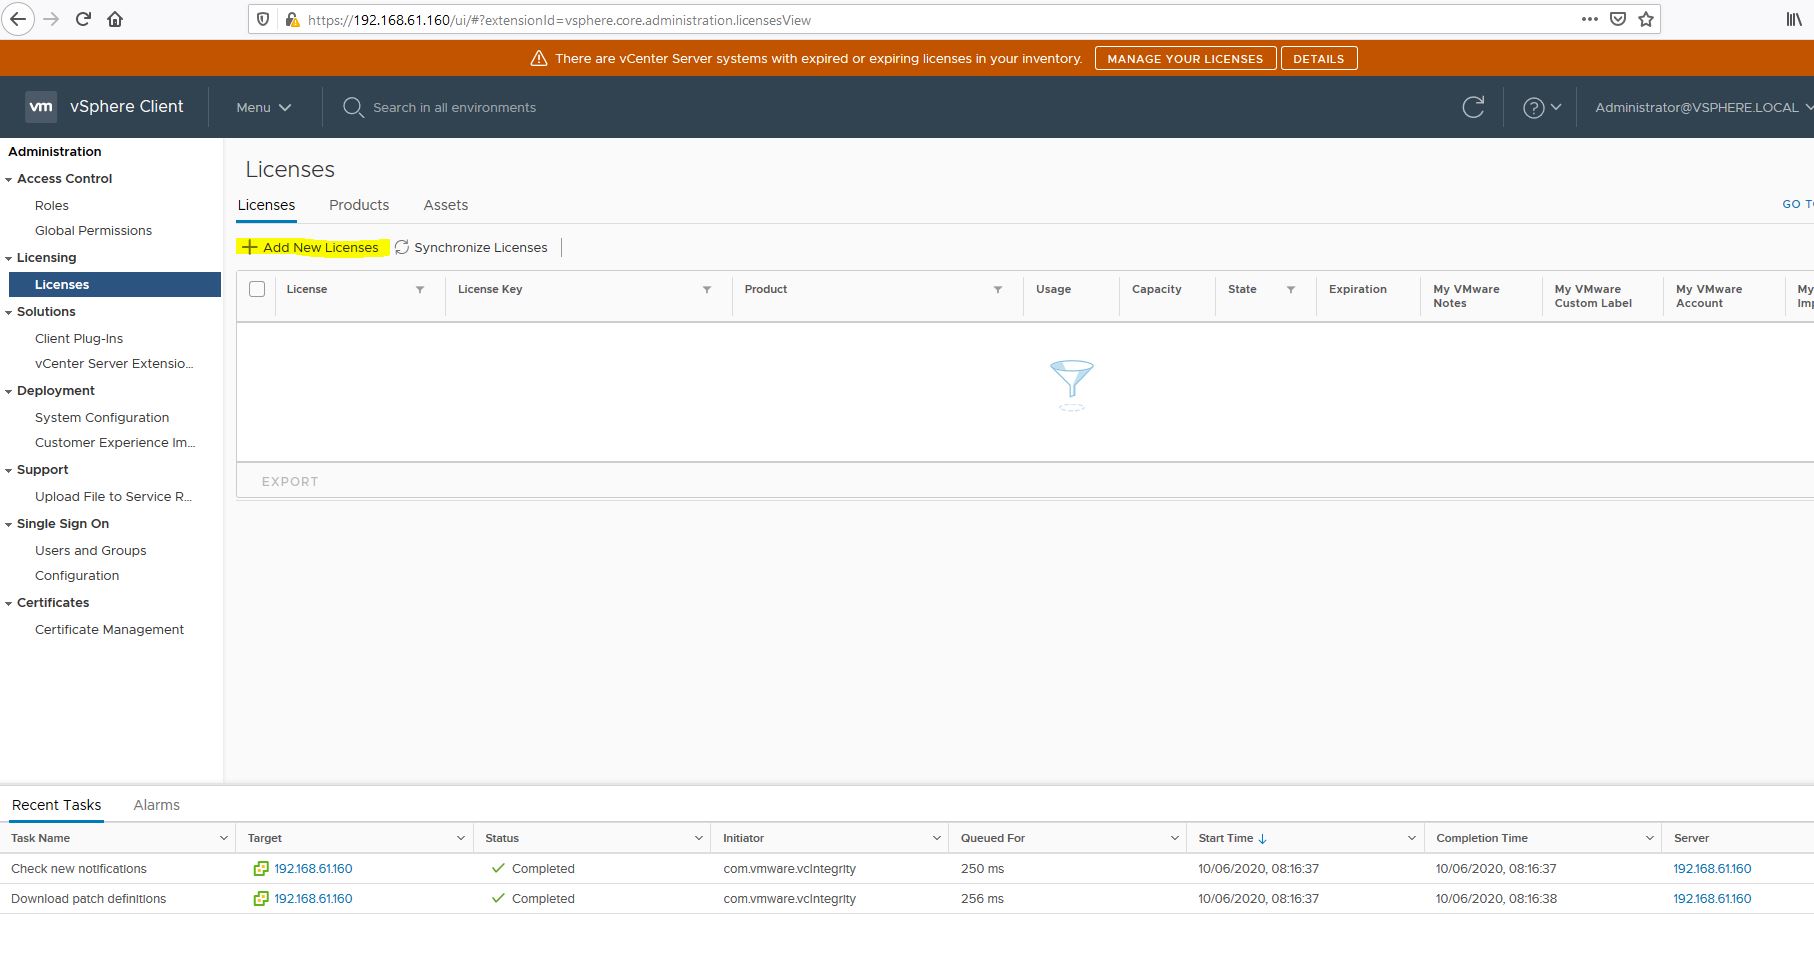Filter the State column
1814x968 pixels.
tap(1291, 290)
